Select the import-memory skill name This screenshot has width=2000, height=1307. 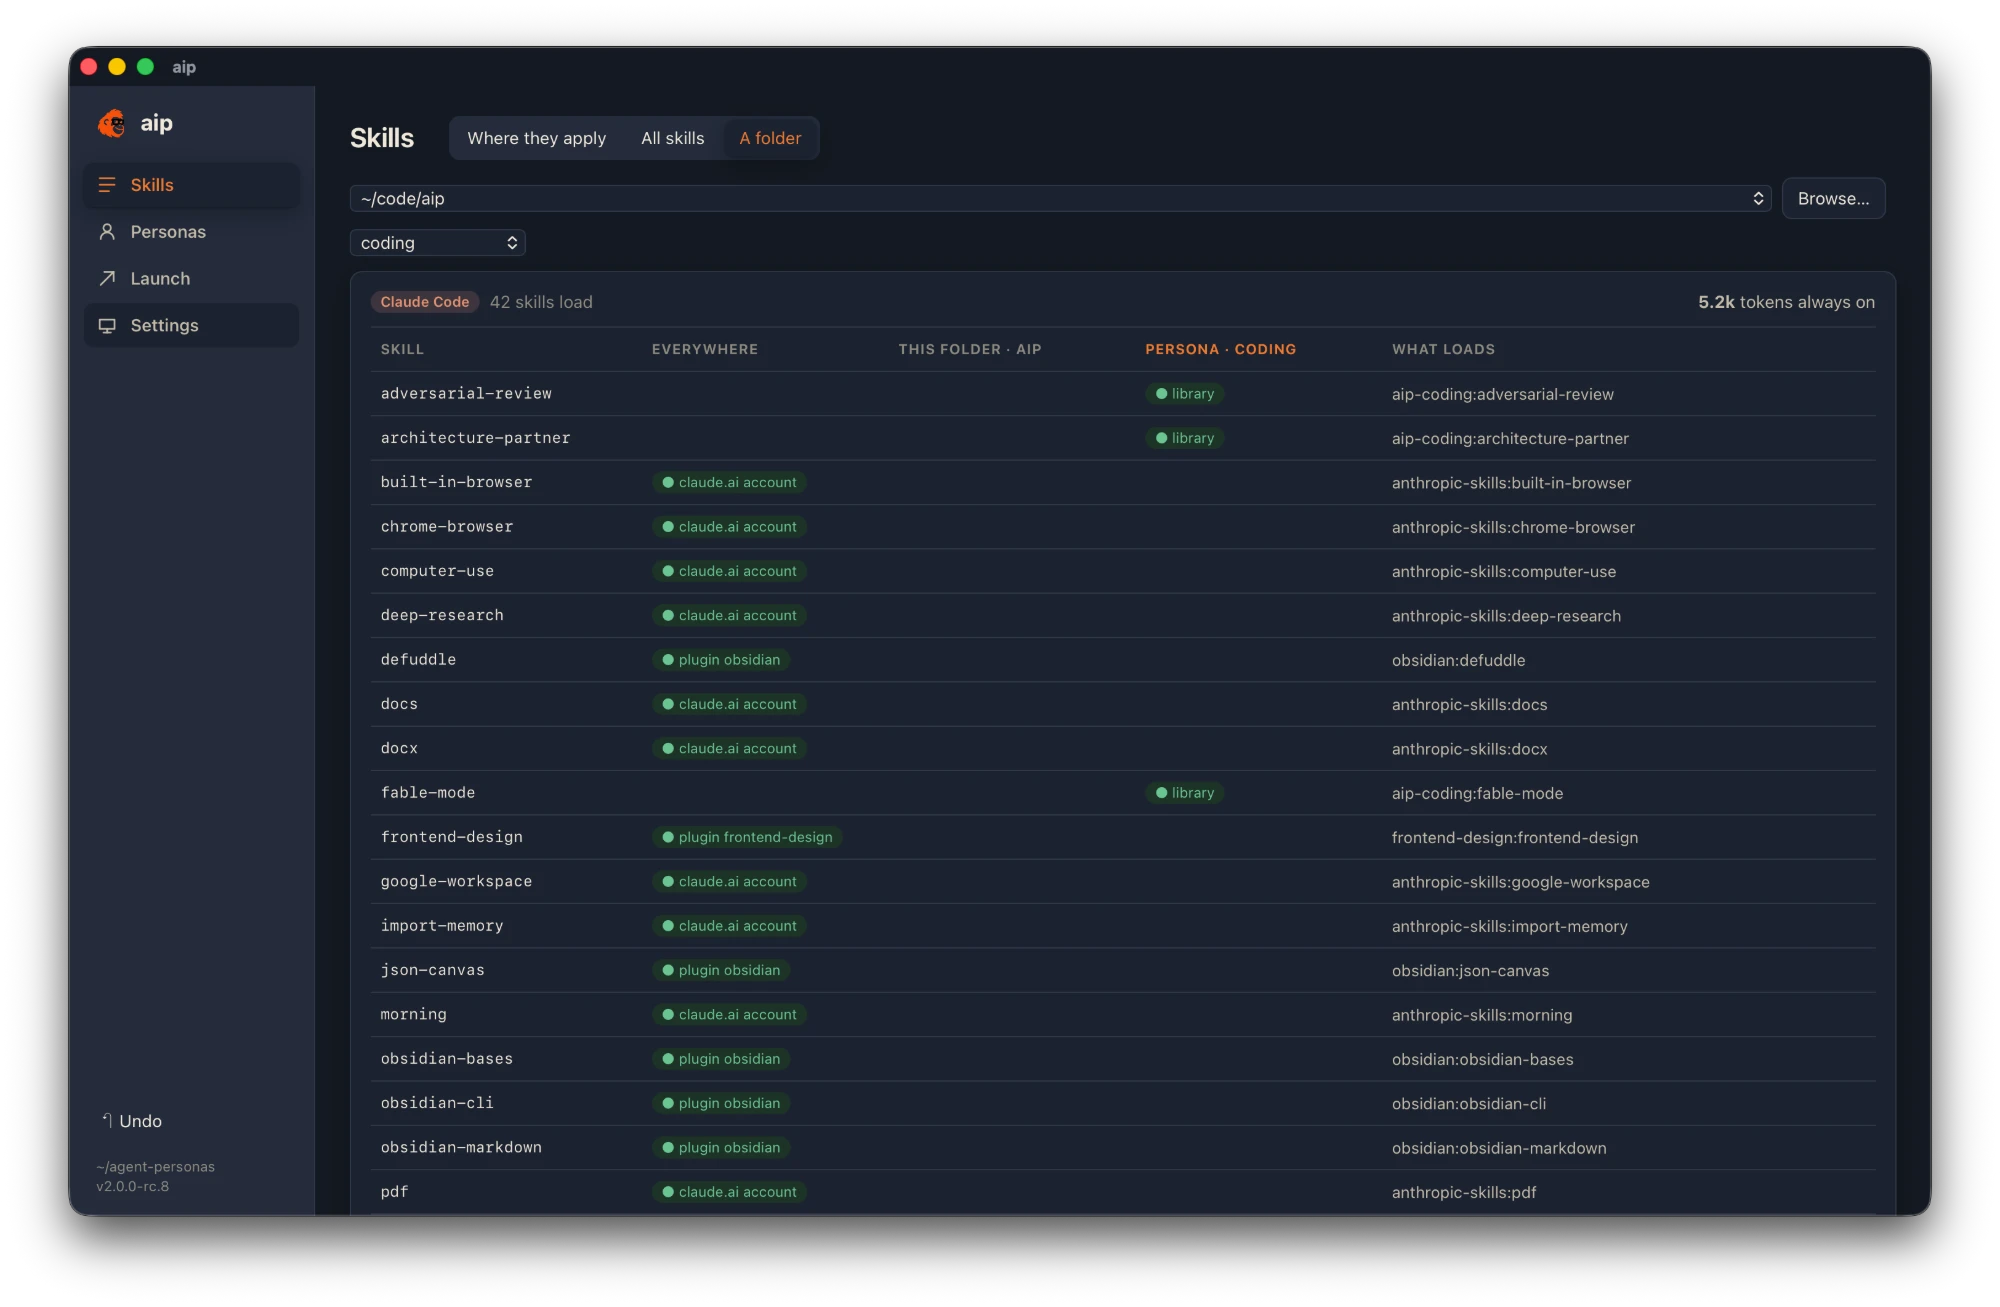pos(442,926)
